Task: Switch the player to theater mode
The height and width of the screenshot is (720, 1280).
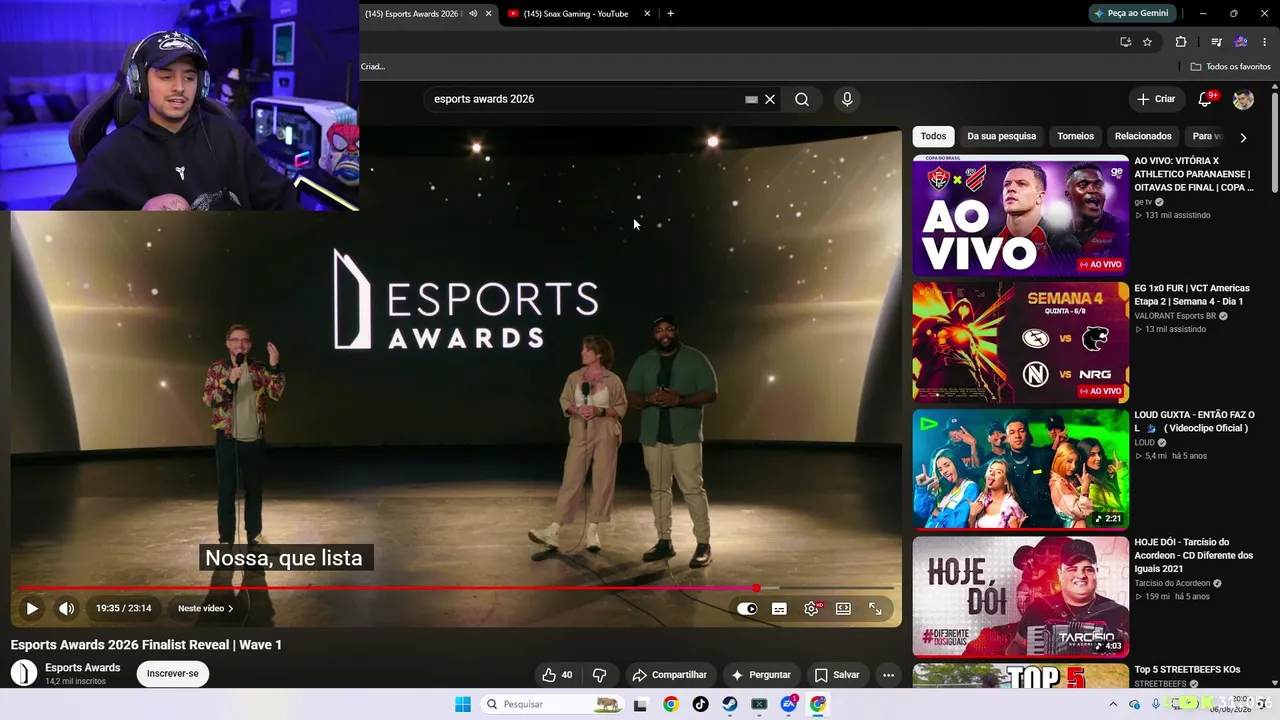Action: point(843,608)
